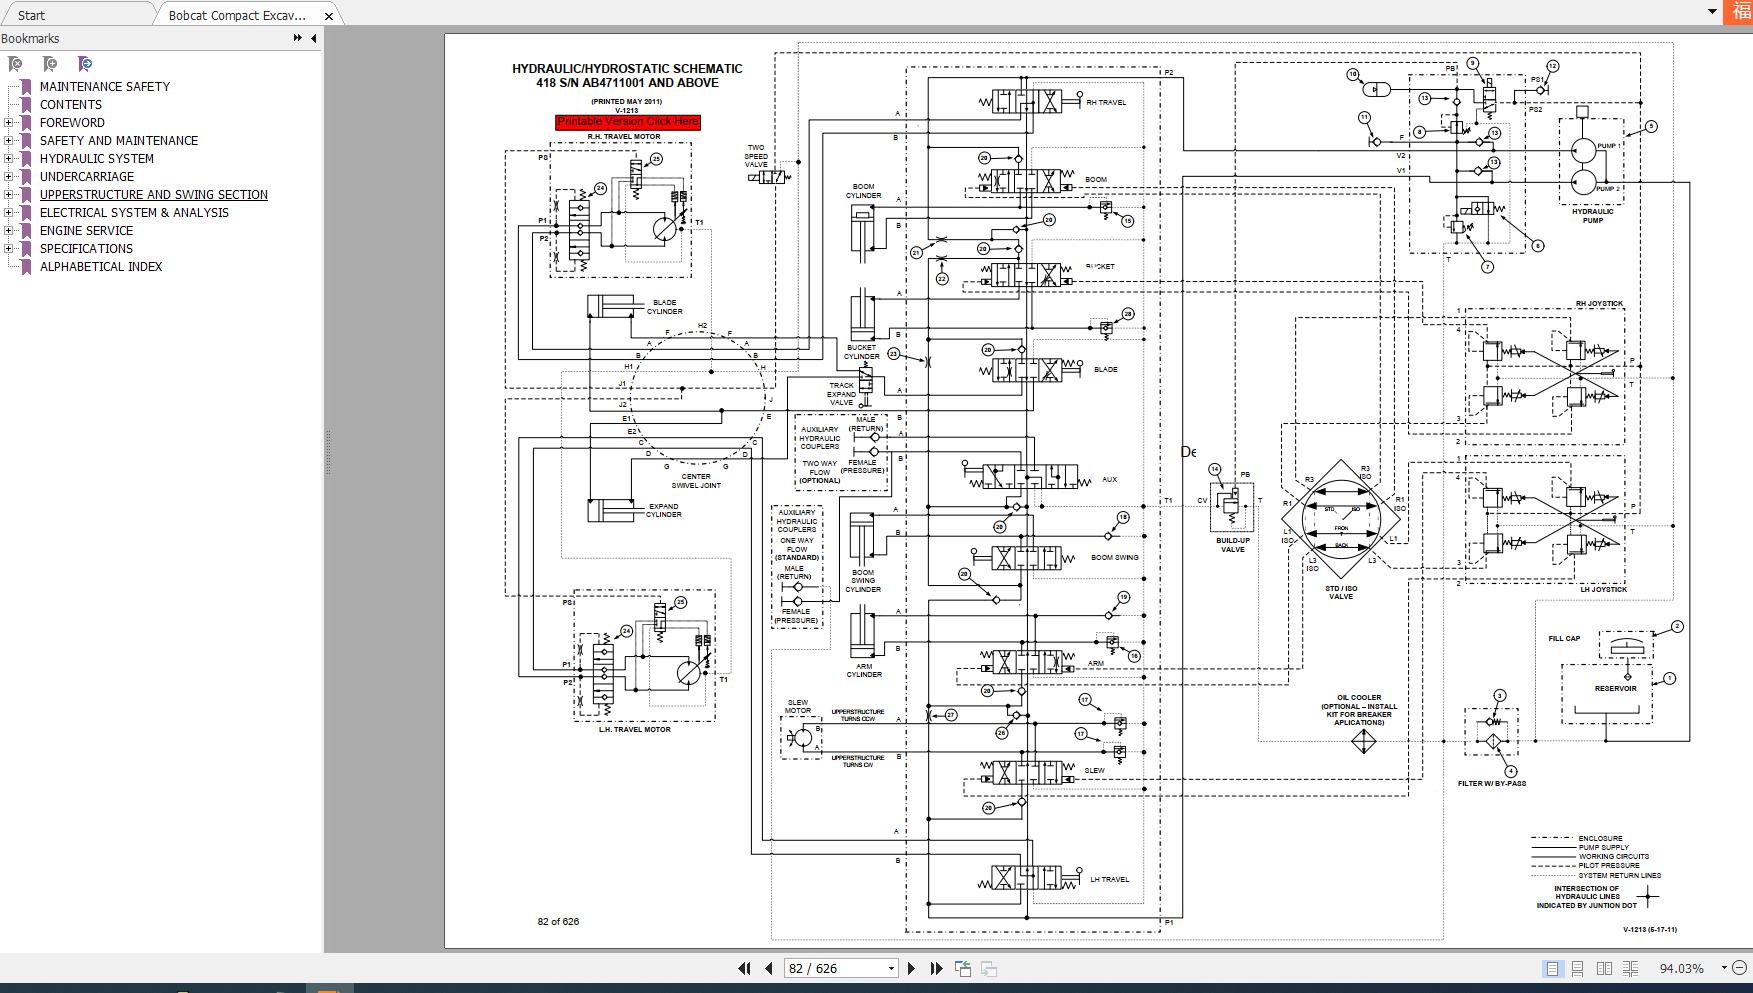Switch to single page view
Viewport: 1753px width, 993px height.
coord(1553,968)
